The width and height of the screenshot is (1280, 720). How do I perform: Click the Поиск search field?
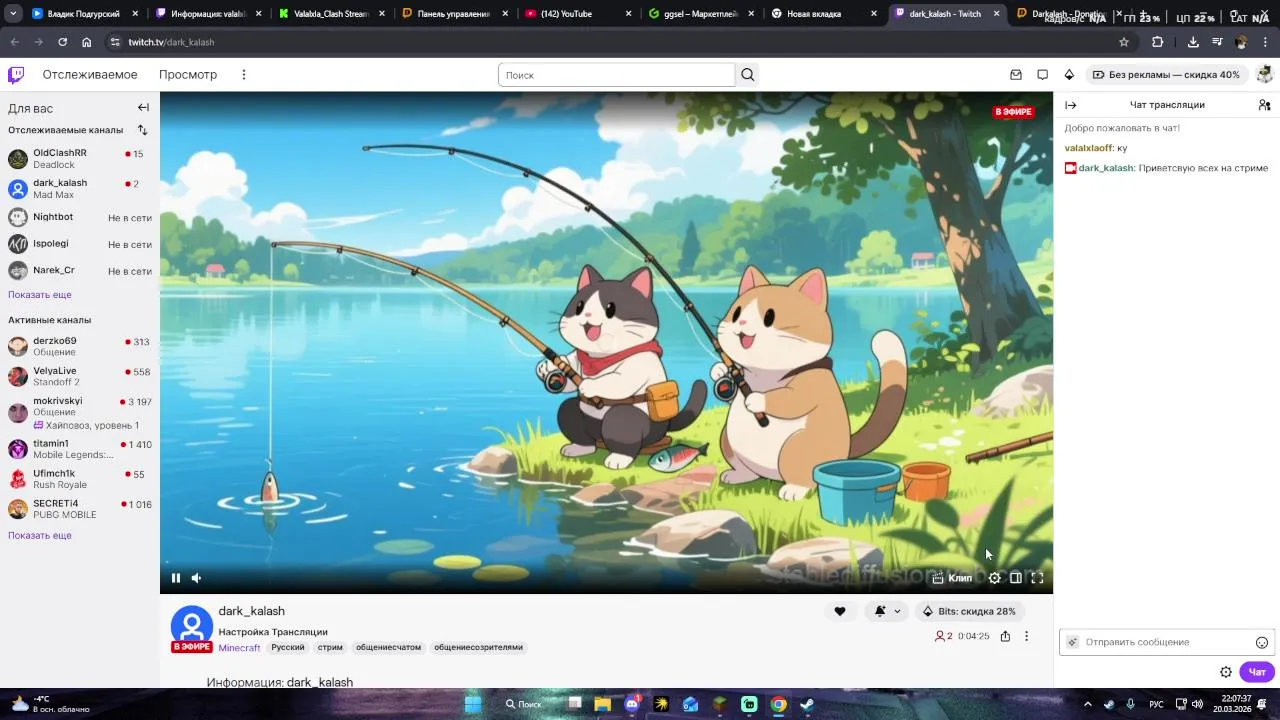tap(616, 75)
